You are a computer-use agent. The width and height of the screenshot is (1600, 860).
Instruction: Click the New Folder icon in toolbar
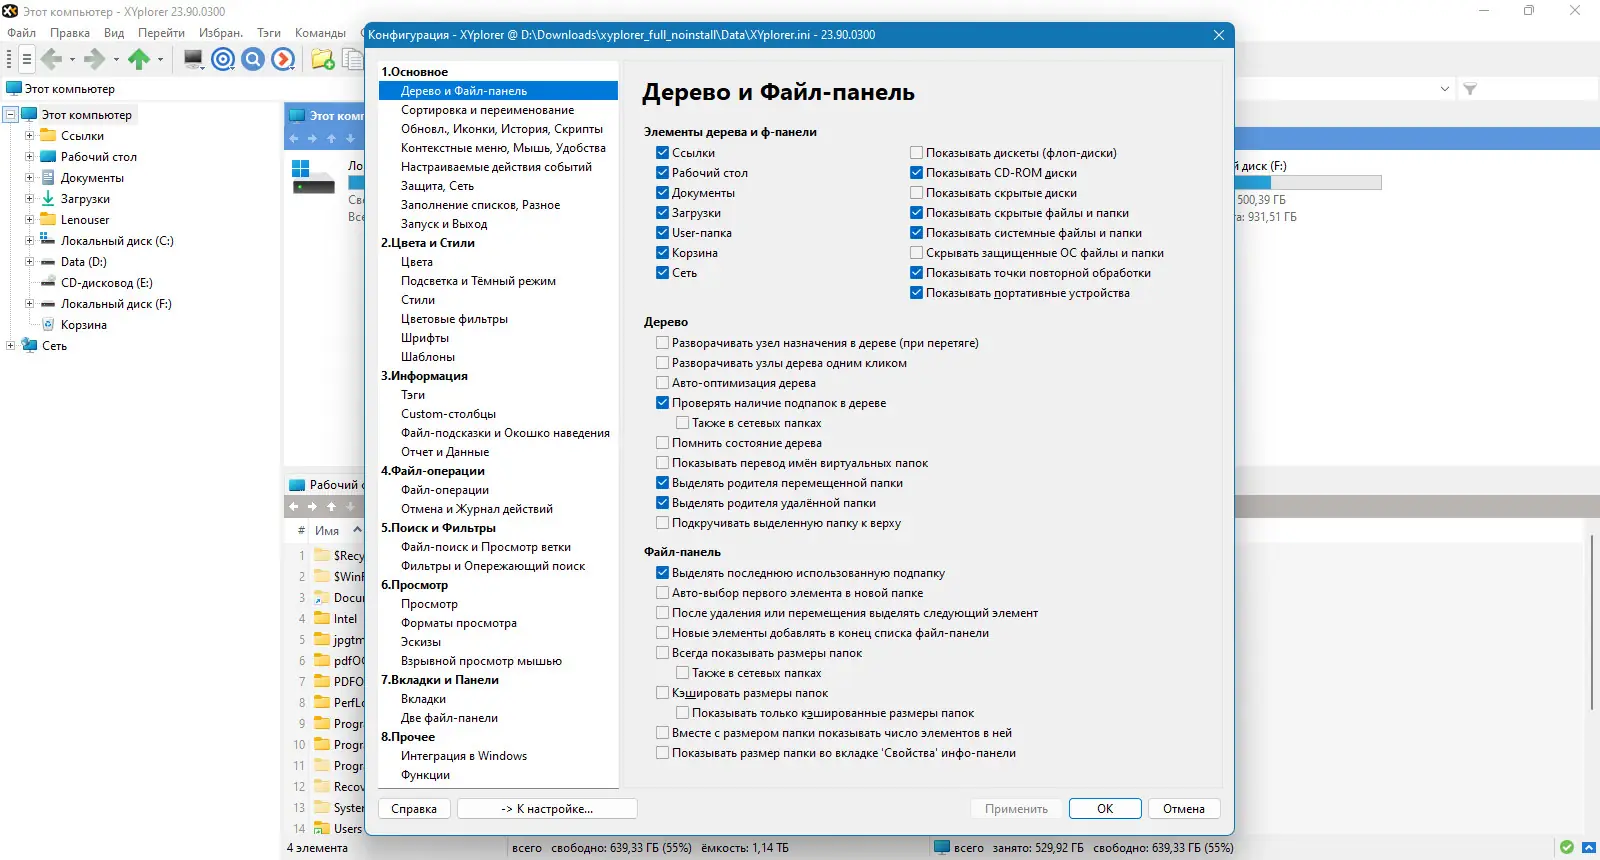click(322, 60)
